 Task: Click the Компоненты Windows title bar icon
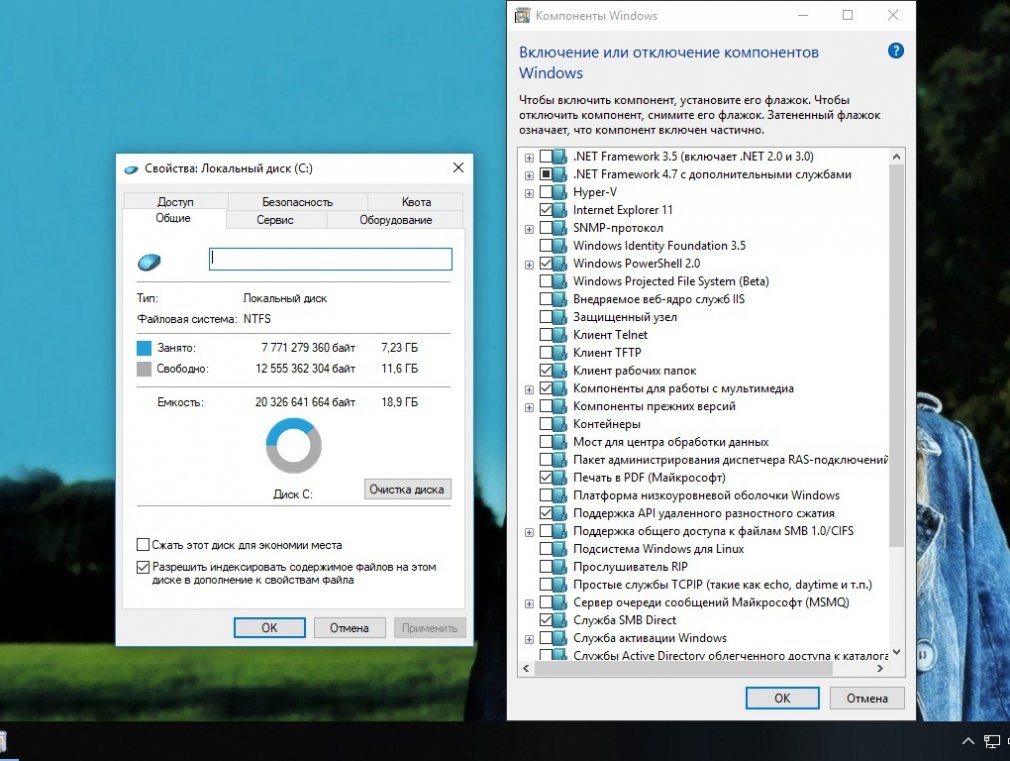(522, 15)
